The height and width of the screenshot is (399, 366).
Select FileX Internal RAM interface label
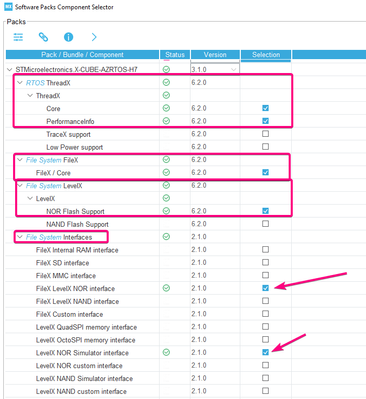[x=77, y=250]
